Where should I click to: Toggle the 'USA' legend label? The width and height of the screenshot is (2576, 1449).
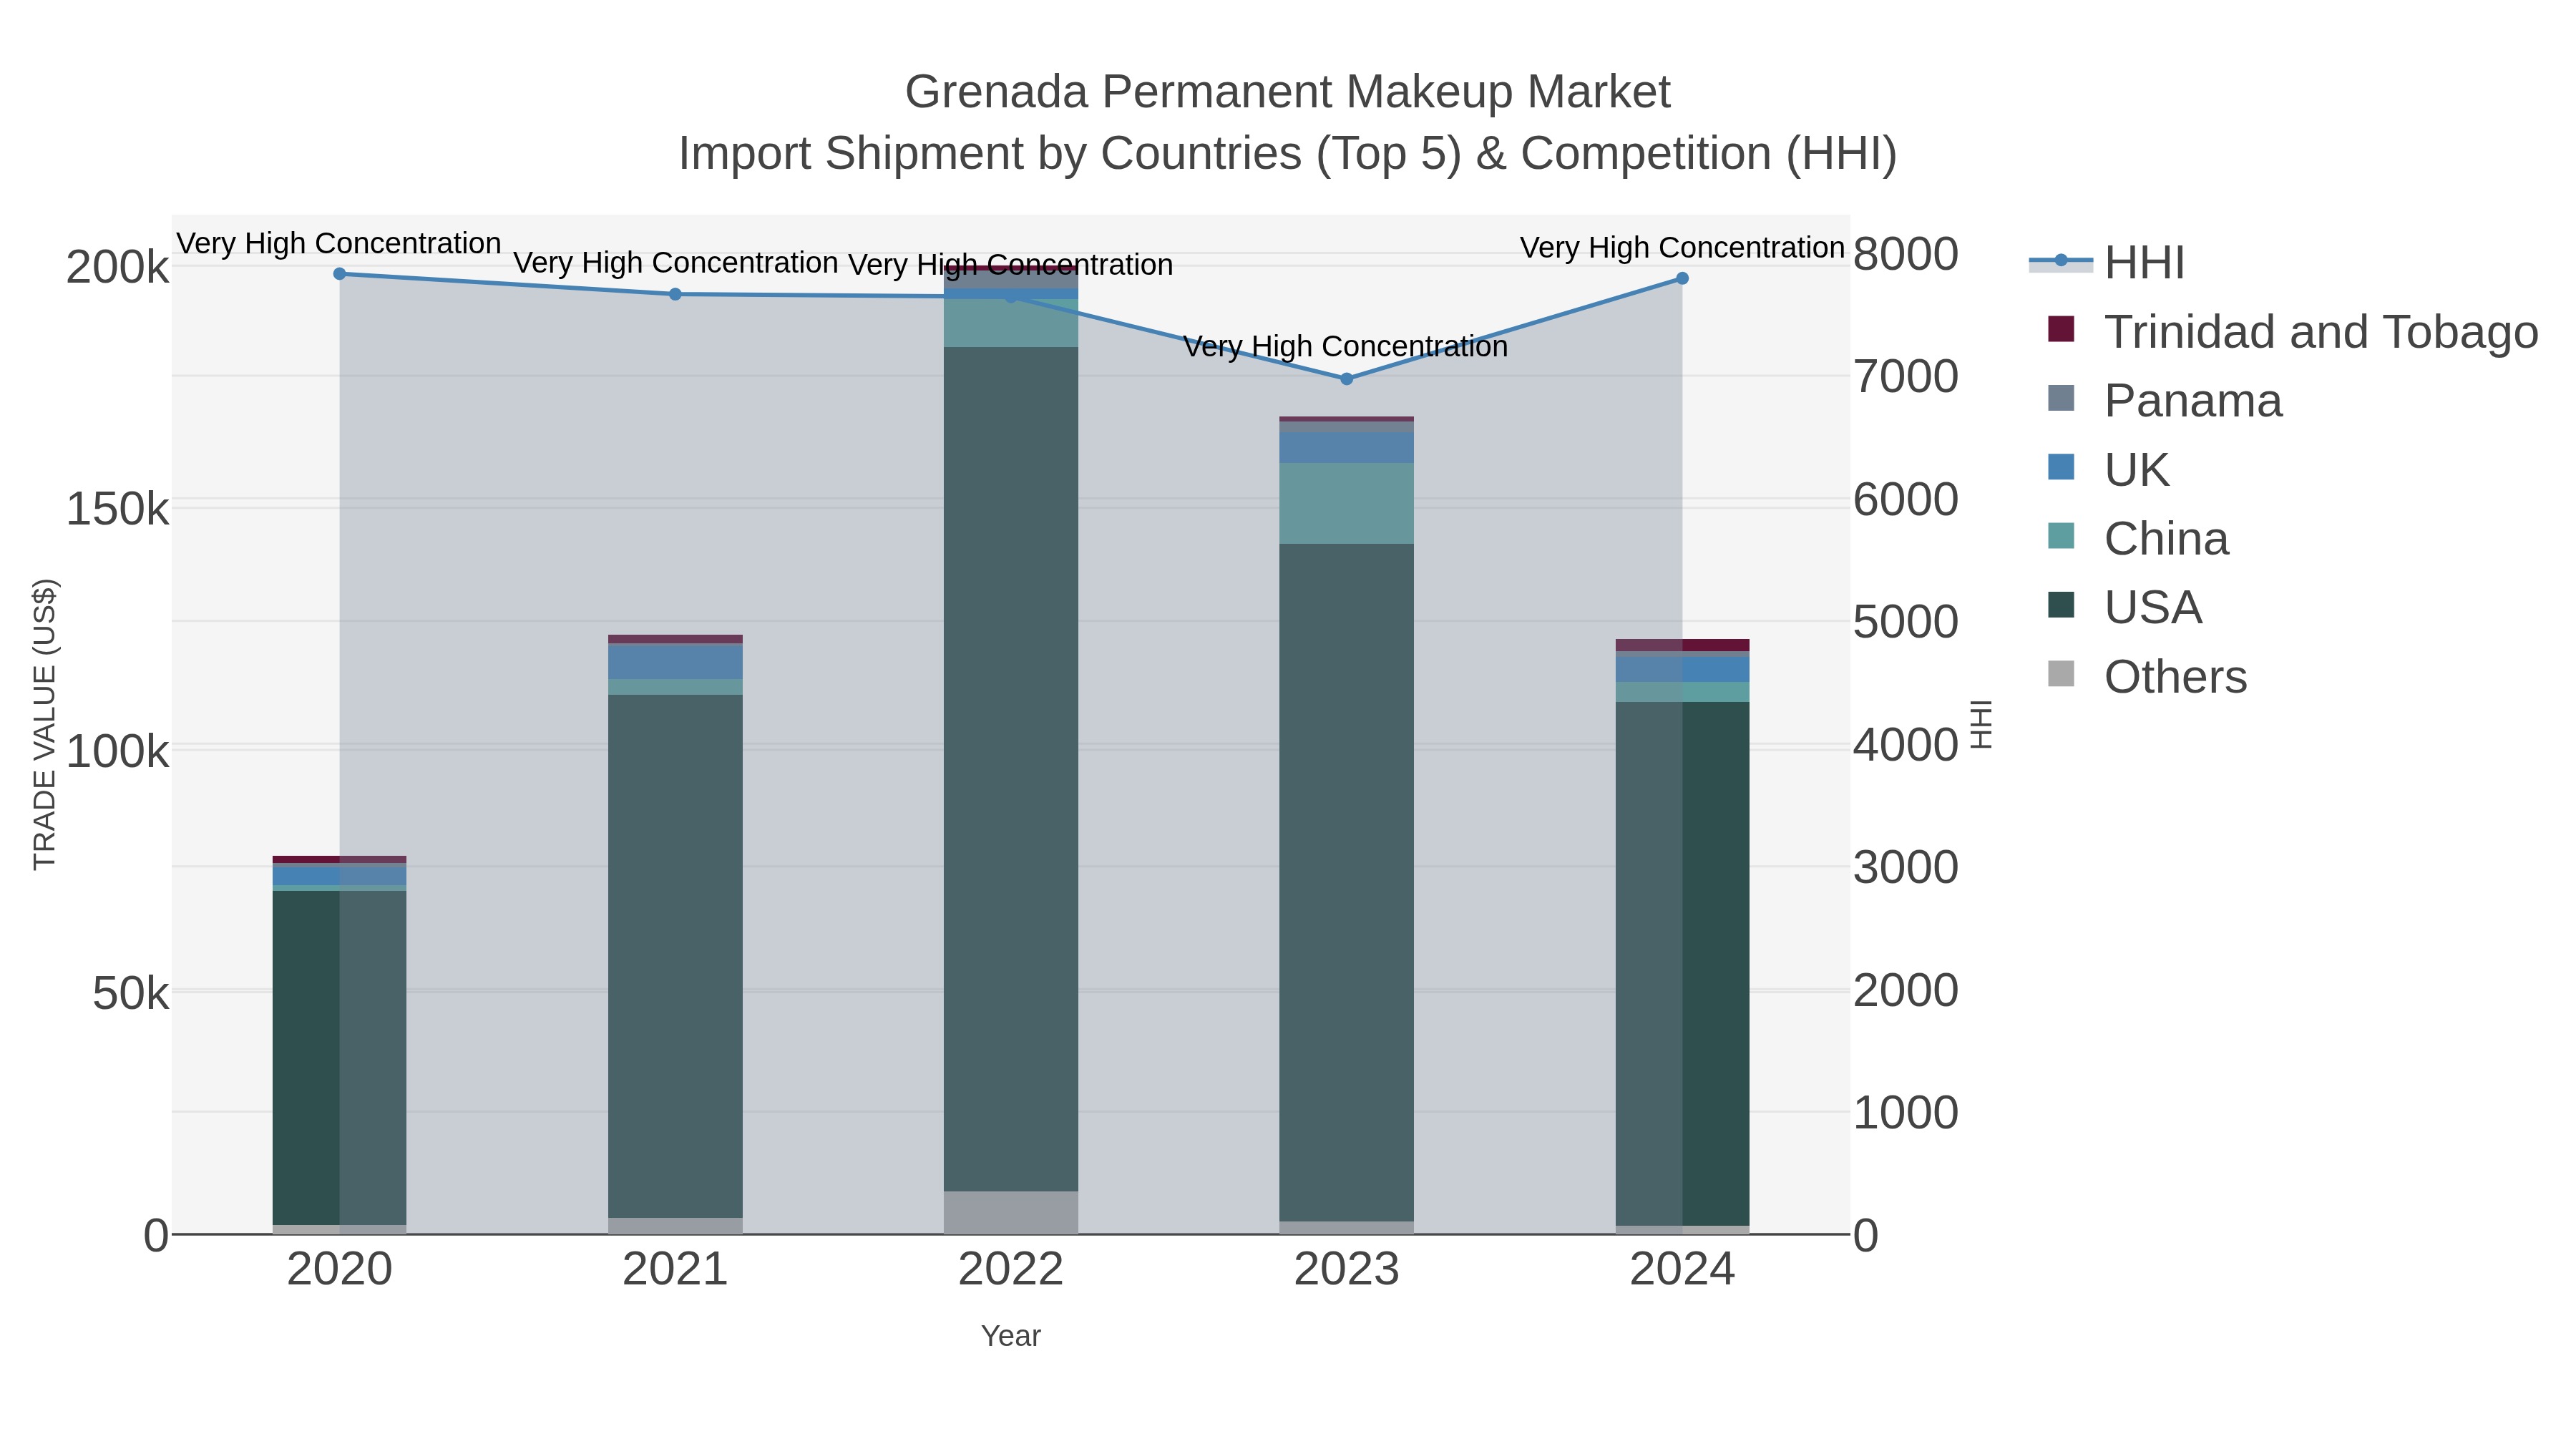2153,607
